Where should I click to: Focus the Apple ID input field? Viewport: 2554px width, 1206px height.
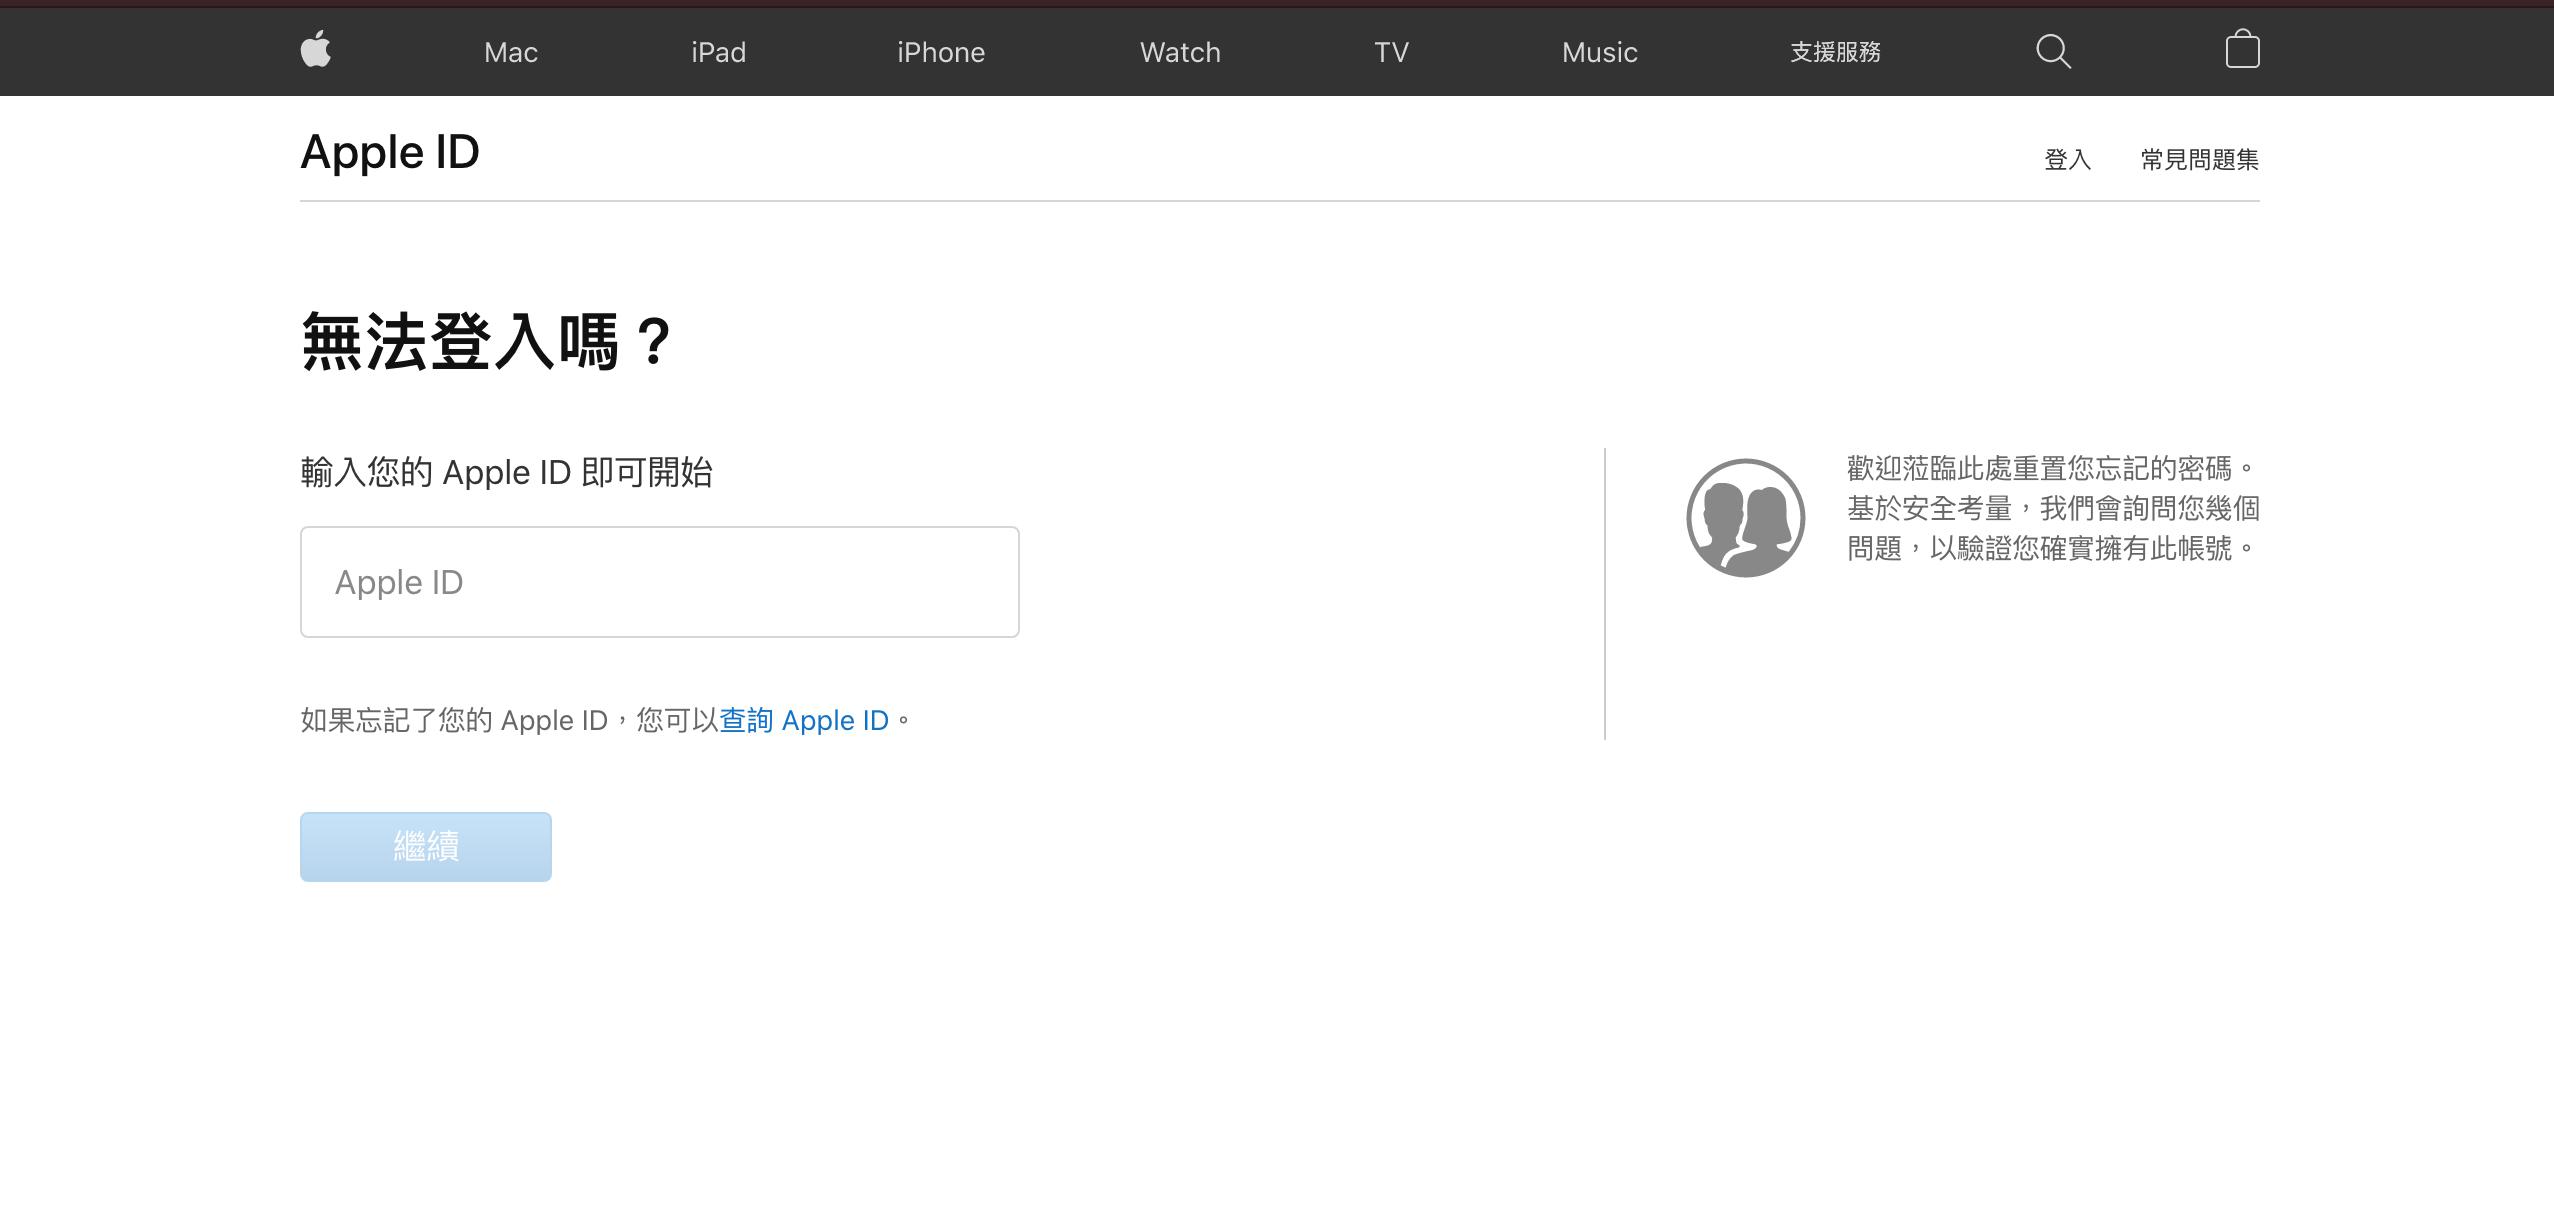pyautogui.click(x=660, y=582)
